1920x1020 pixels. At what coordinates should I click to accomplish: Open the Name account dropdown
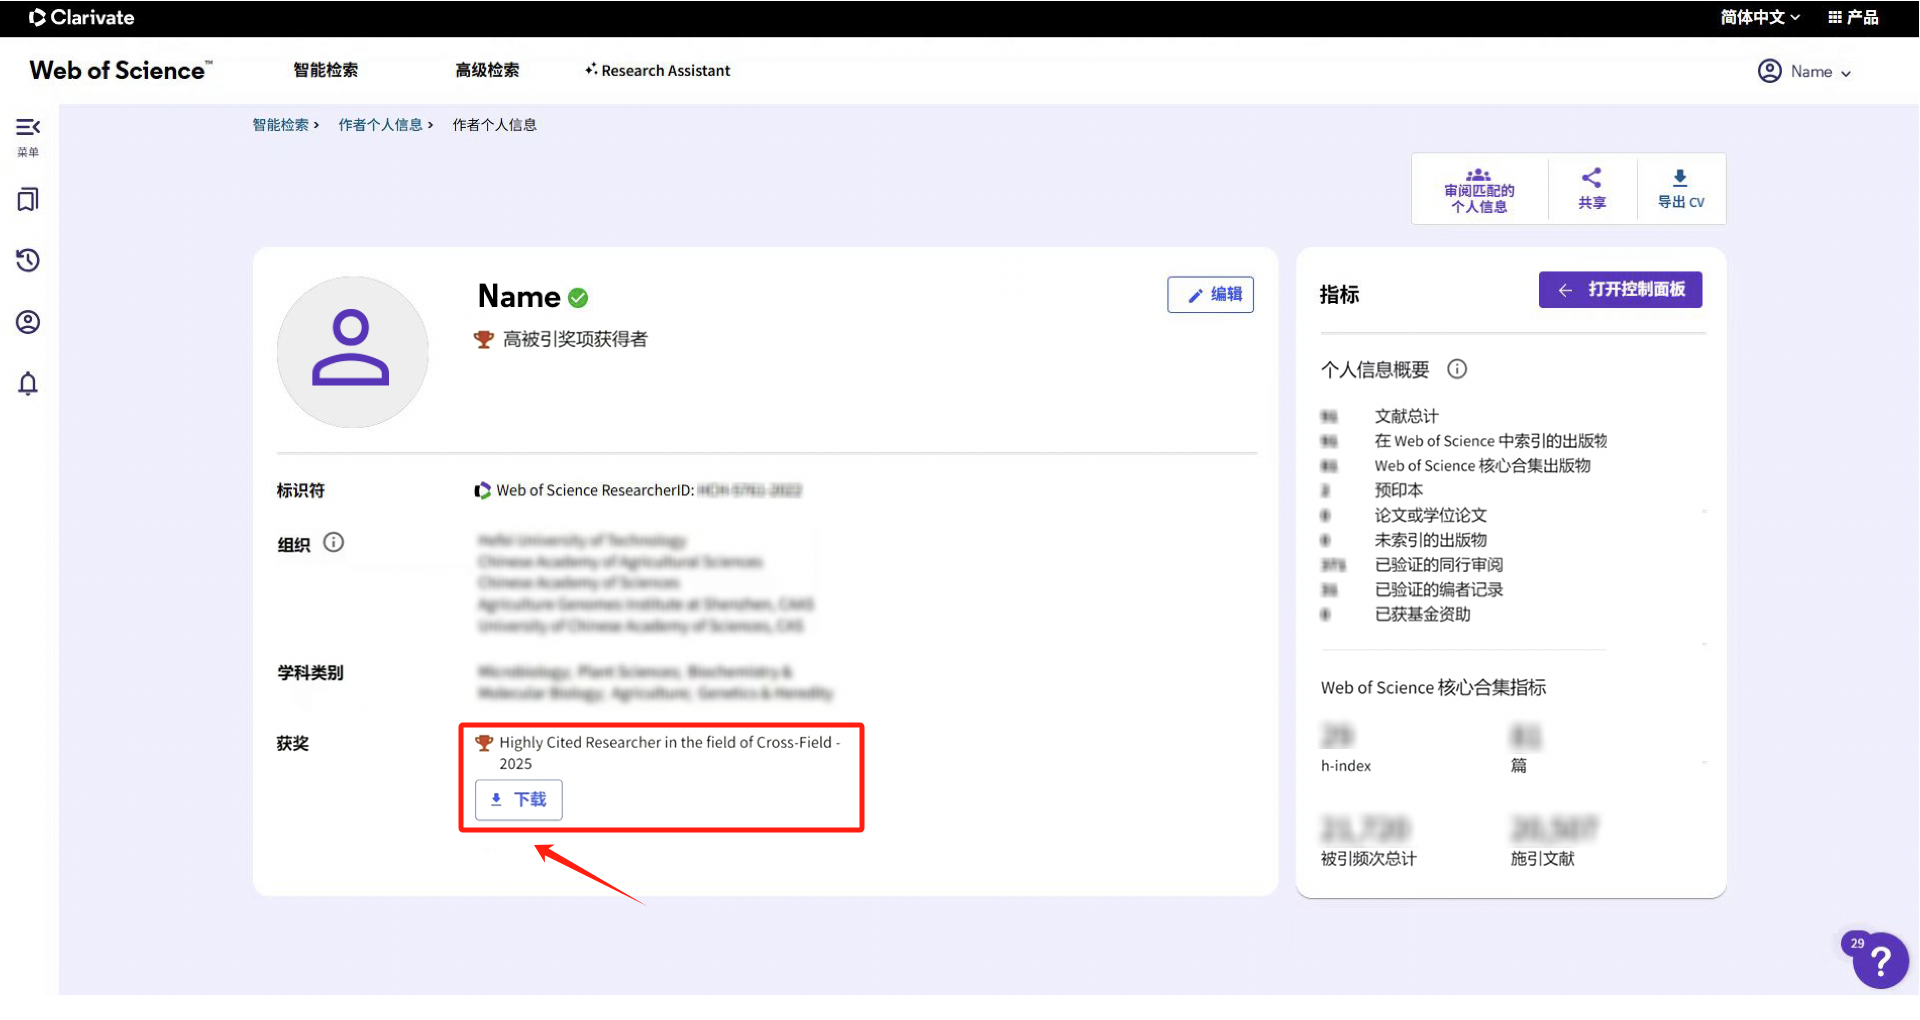click(x=1806, y=71)
